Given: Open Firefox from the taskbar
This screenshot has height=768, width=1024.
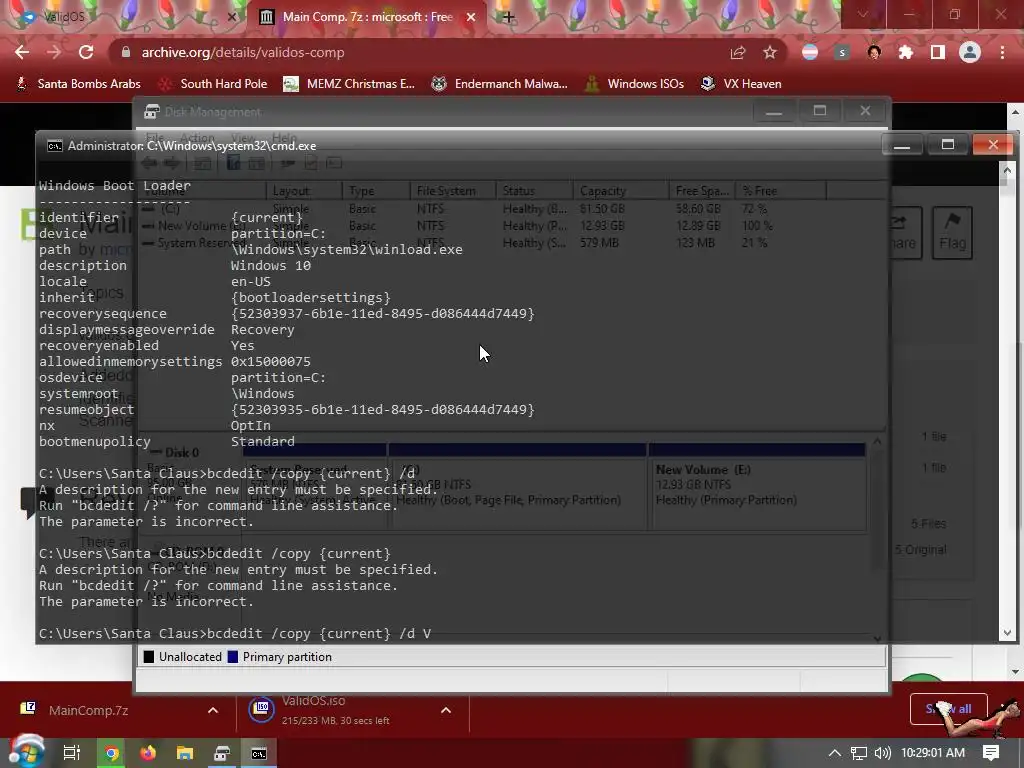Looking at the screenshot, I should (148, 753).
